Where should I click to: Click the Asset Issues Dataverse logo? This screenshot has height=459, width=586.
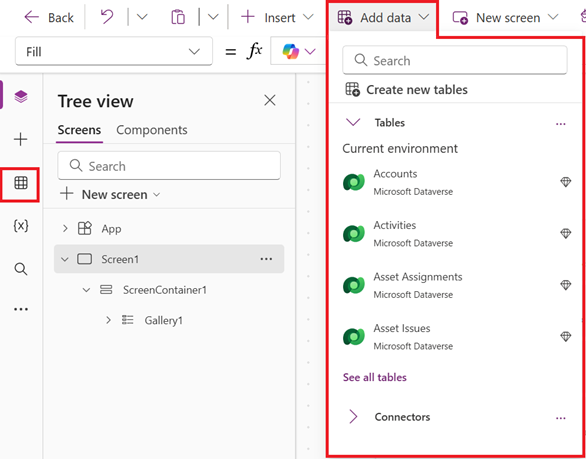[354, 337]
